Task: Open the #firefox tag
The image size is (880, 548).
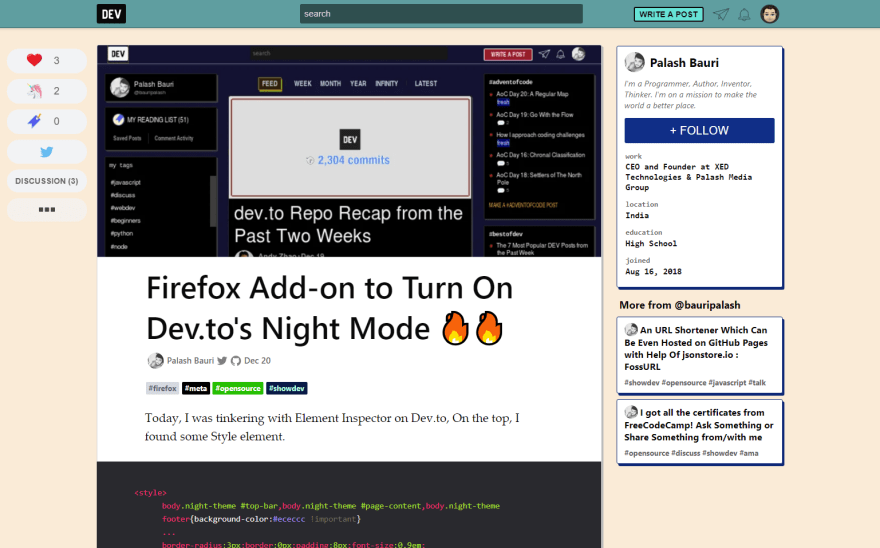Action: (163, 388)
